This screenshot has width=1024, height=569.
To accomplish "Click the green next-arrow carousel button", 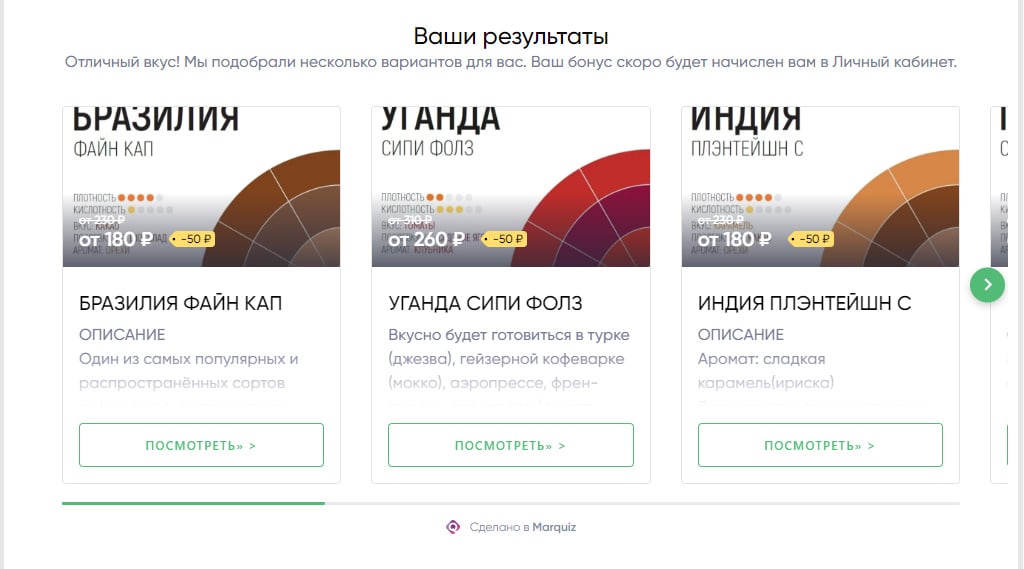I will [x=987, y=285].
